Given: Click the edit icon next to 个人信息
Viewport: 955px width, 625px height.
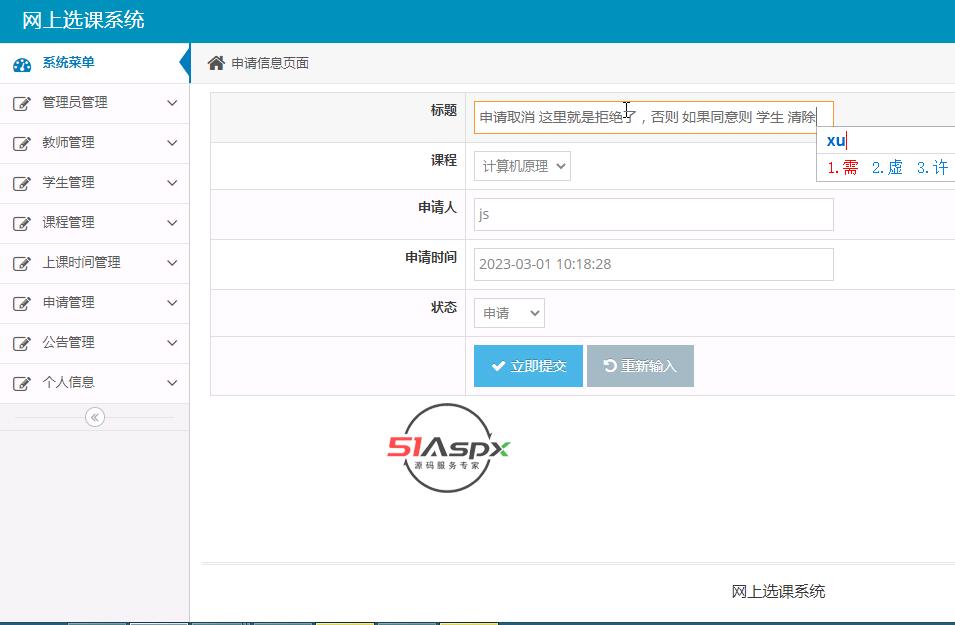Looking at the screenshot, I should (22, 384).
